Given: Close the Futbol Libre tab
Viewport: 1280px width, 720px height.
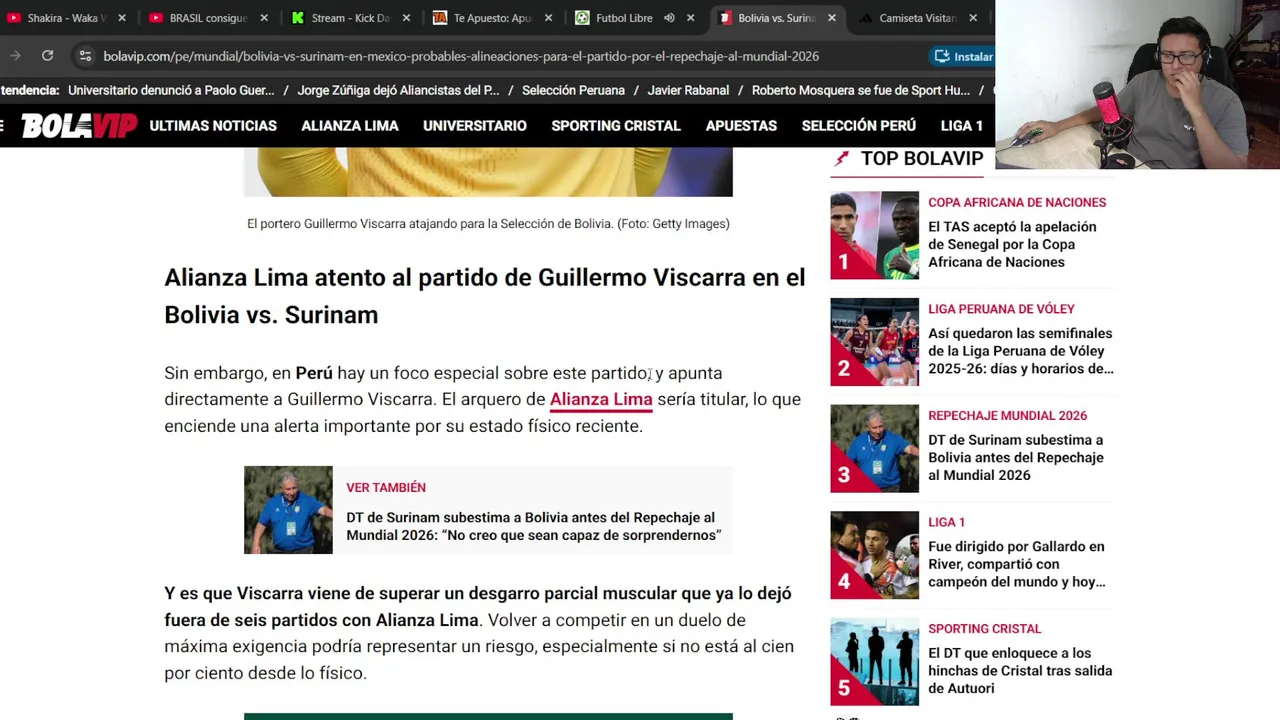Looking at the screenshot, I should tap(690, 18).
